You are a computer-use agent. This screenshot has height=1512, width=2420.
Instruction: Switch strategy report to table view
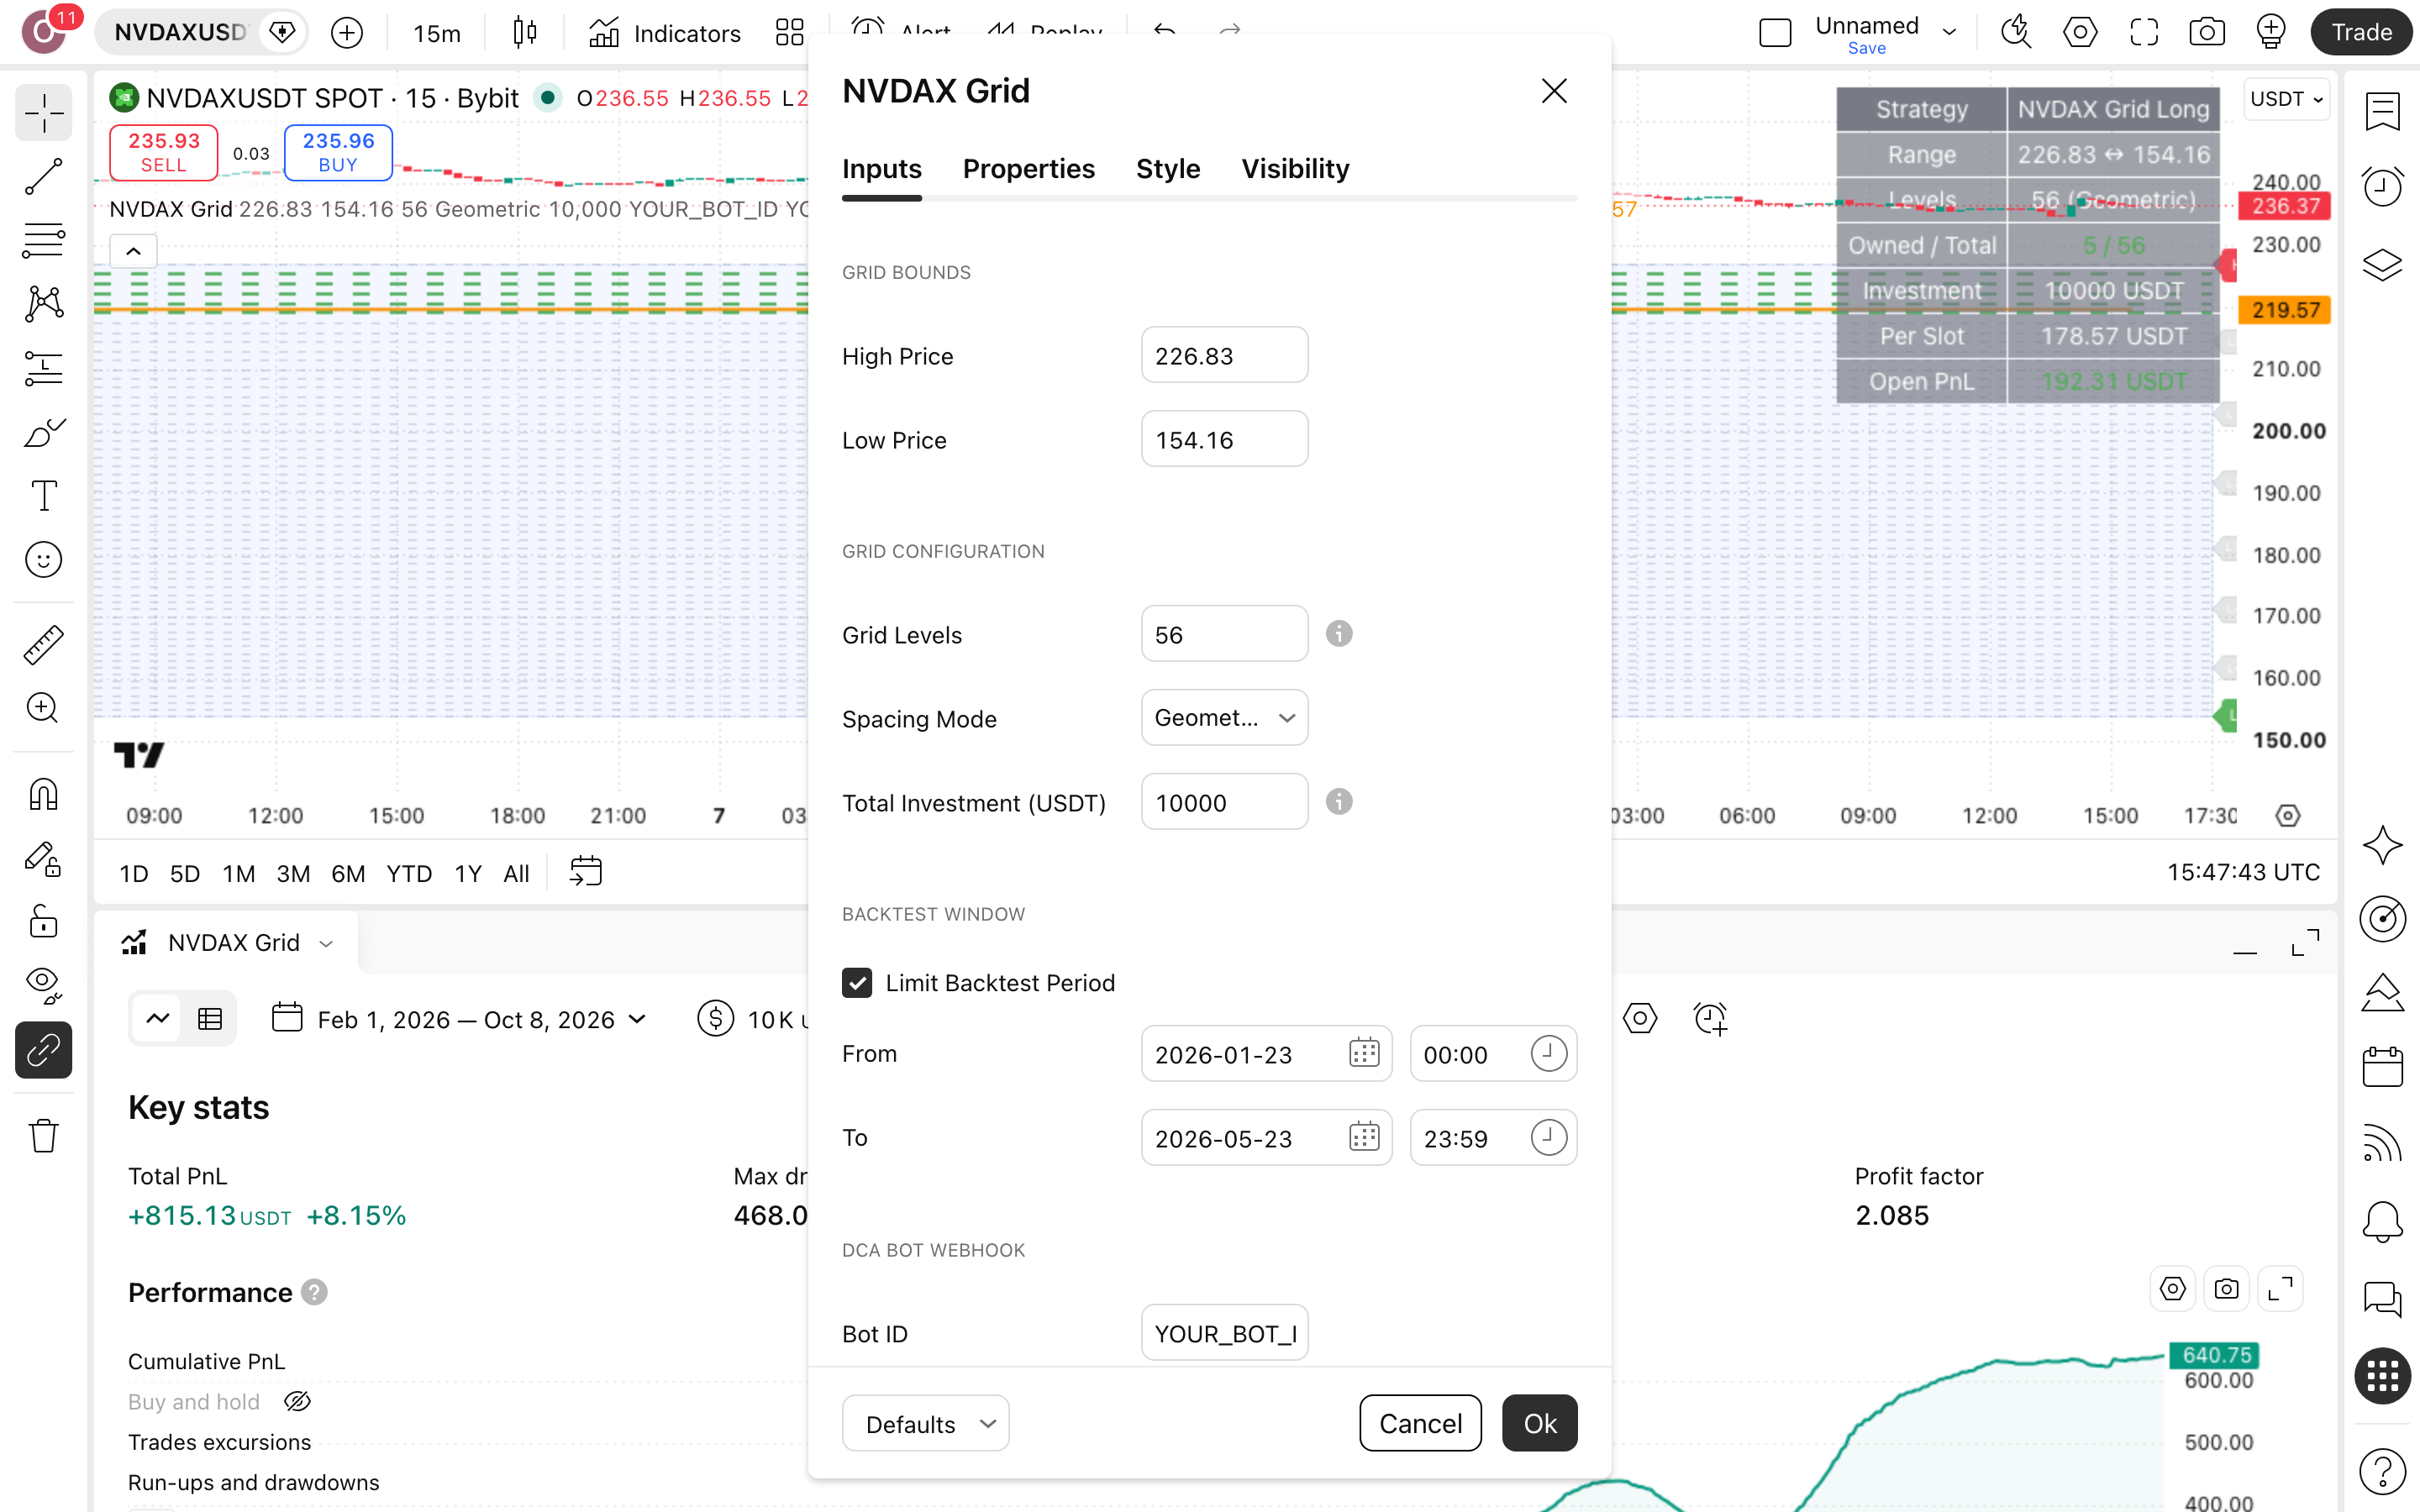(x=210, y=1019)
